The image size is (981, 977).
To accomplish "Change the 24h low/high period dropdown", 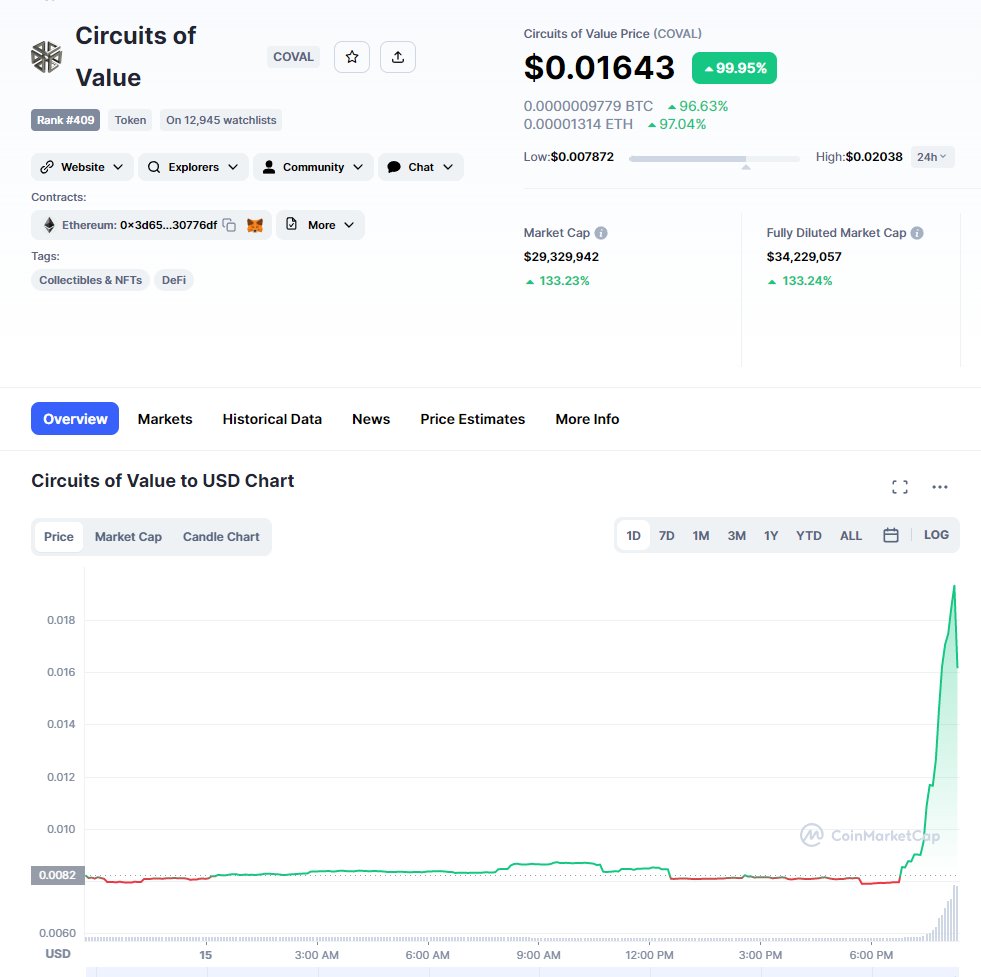I will pyautogui.click(x=932, y=157).
